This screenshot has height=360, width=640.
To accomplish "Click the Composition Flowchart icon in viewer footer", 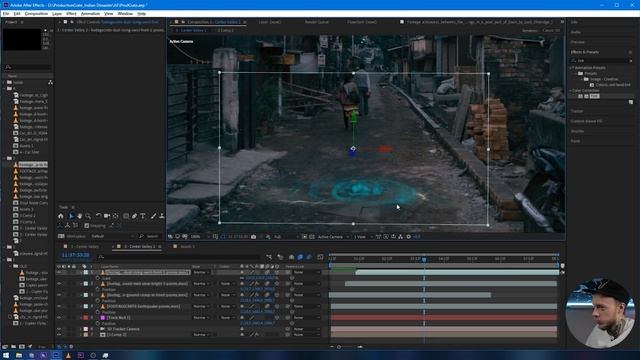I will pos(400,237).
